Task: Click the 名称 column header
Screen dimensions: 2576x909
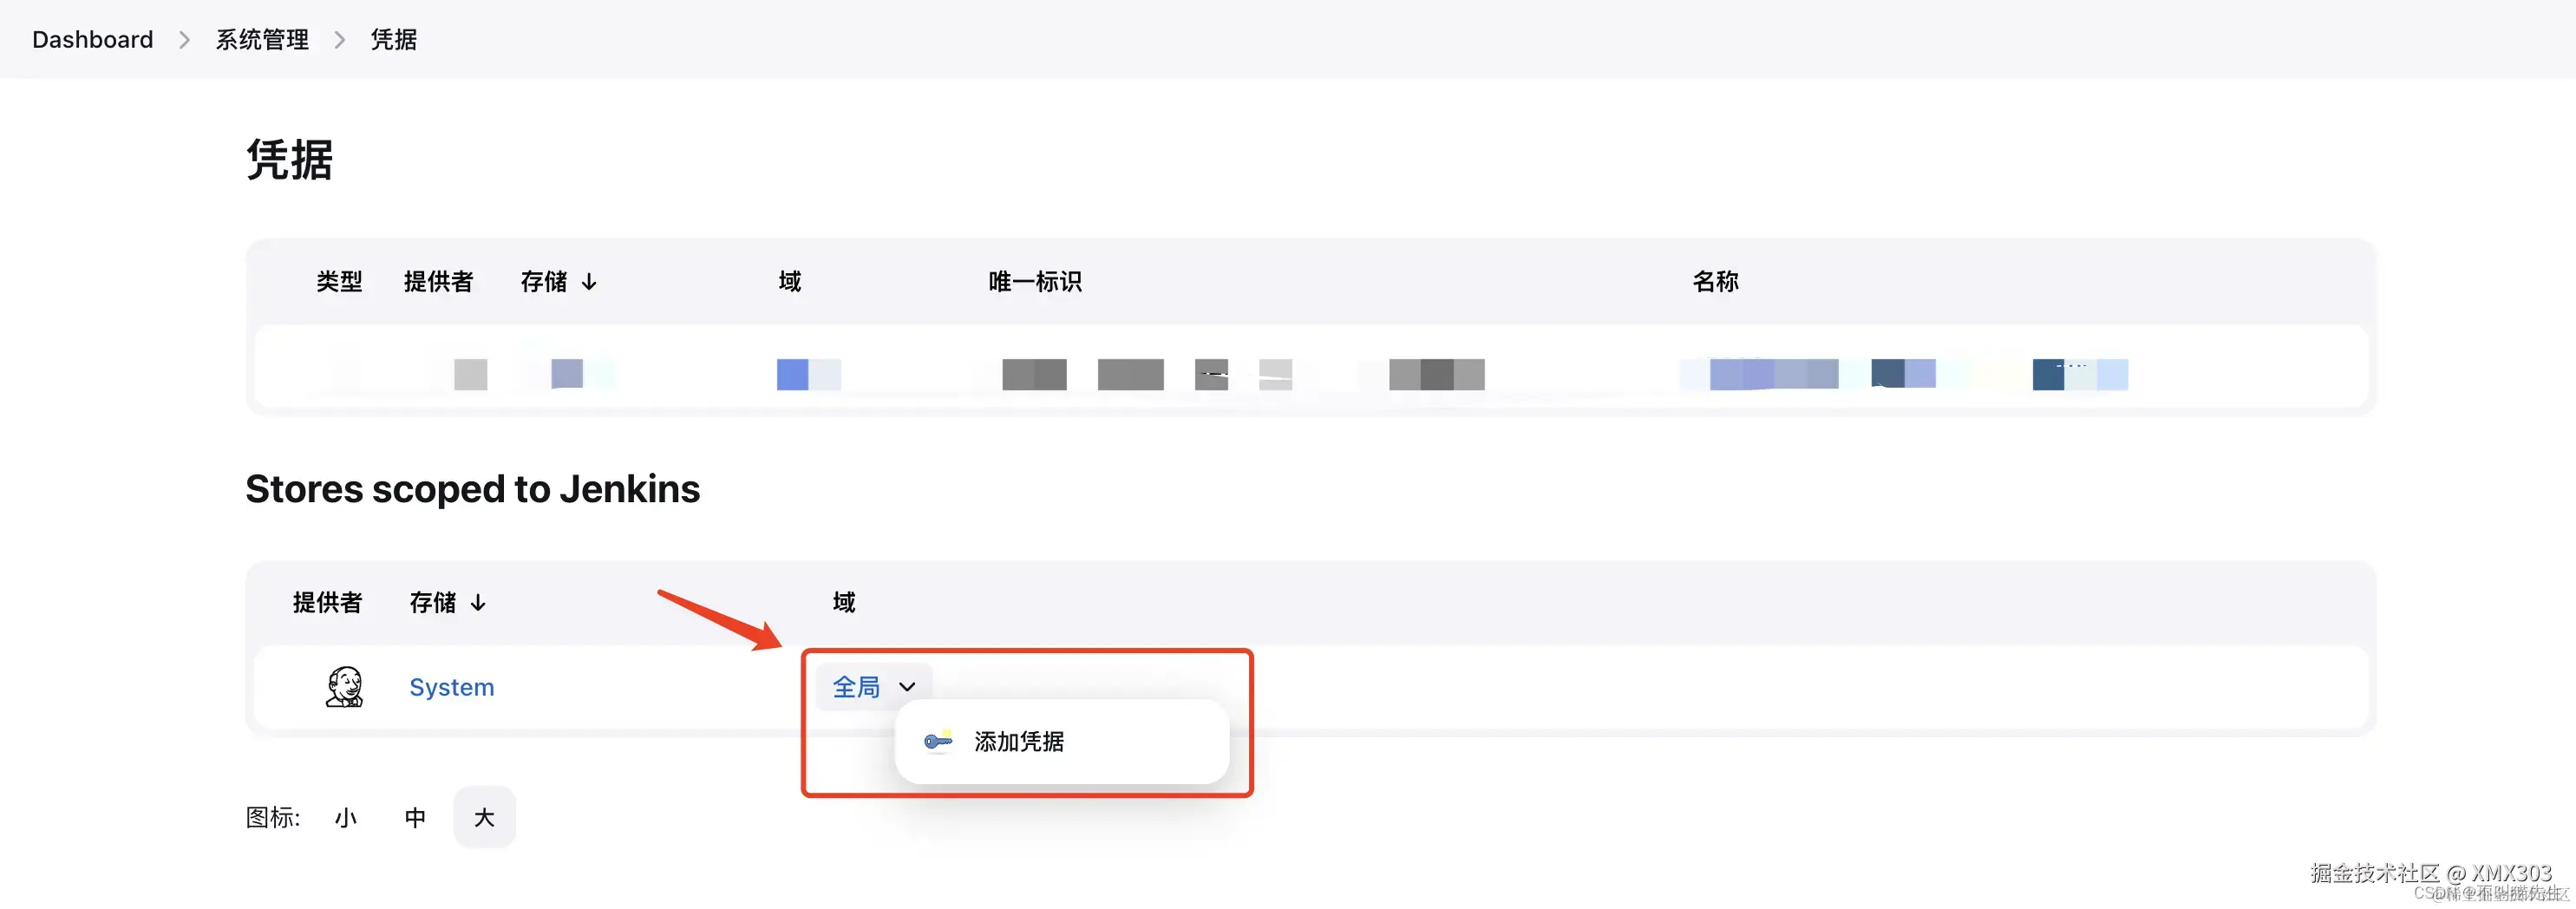Action: [x=1714, y=281]
